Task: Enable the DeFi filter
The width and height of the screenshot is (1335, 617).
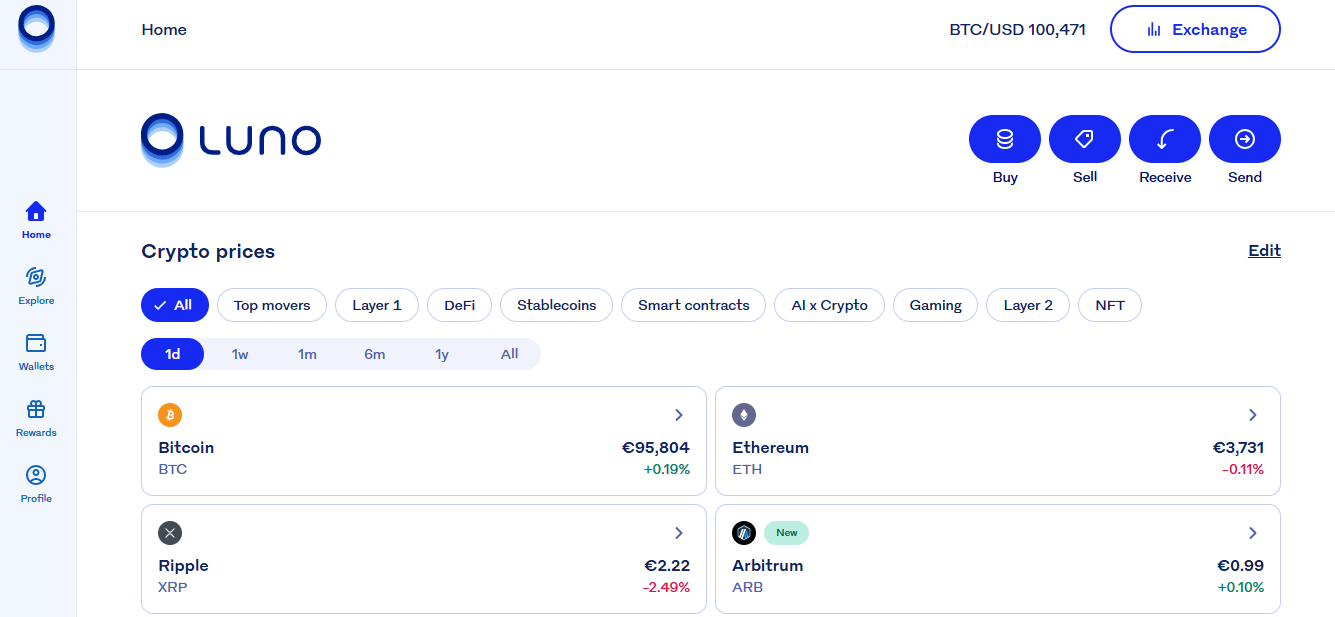Action: (459, 305)
